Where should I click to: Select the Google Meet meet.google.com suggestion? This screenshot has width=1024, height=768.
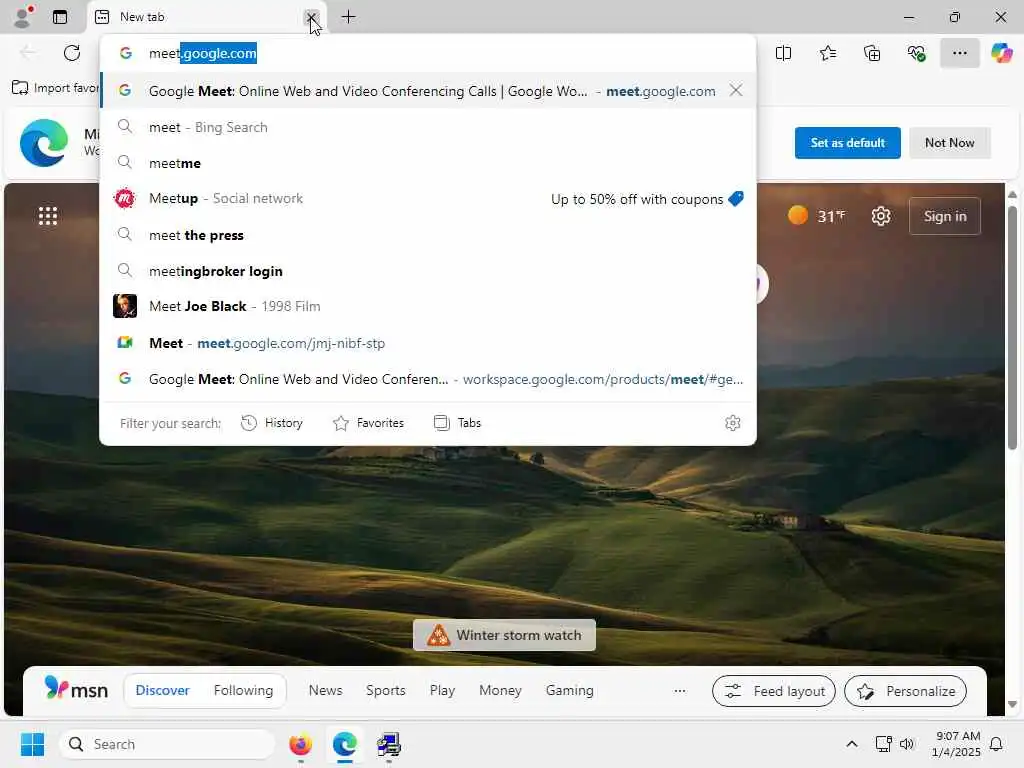pyautogui.click(x=428, y=91)
